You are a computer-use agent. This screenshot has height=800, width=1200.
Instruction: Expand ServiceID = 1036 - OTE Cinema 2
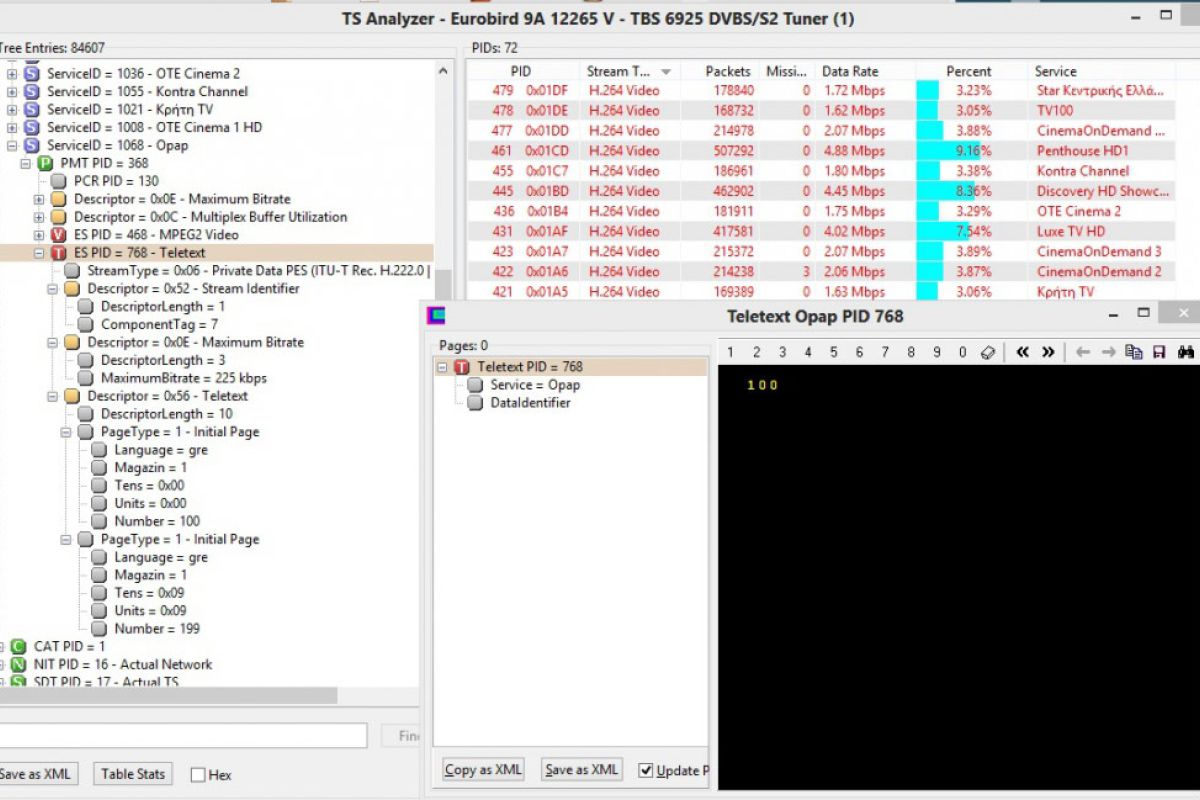click(x=12, y=74)
